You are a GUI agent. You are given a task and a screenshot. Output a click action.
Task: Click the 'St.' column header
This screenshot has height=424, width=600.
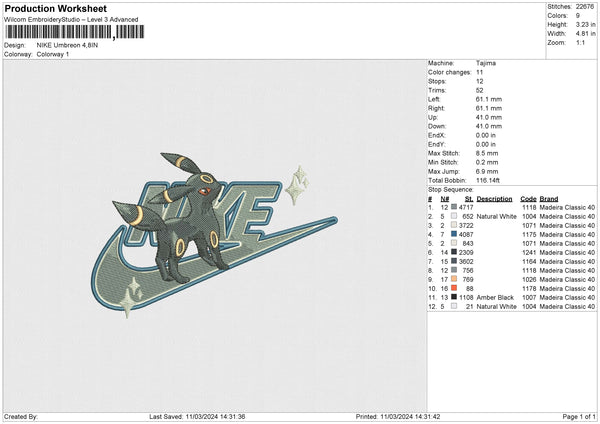coord(469,199)
